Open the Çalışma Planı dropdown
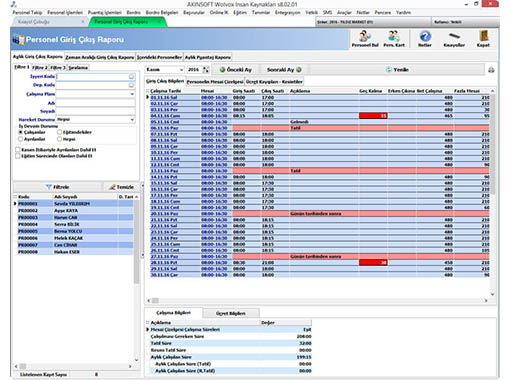This screenshot has height=380, width=510. point(132,94)
